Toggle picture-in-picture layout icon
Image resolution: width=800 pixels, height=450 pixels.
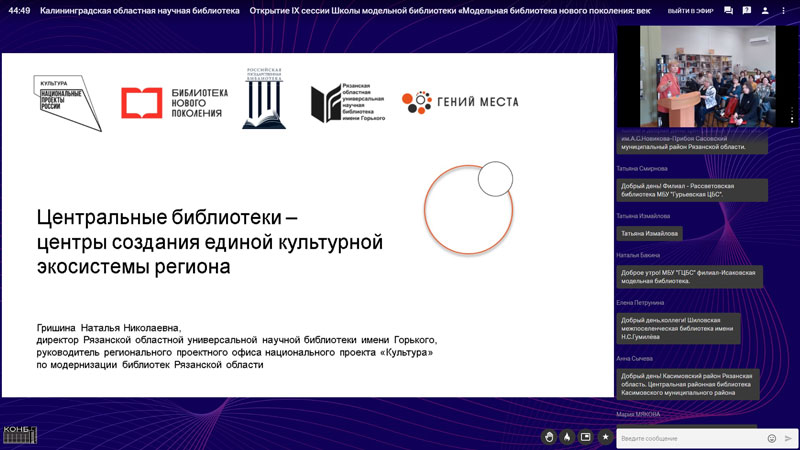[x=586, y=437]
